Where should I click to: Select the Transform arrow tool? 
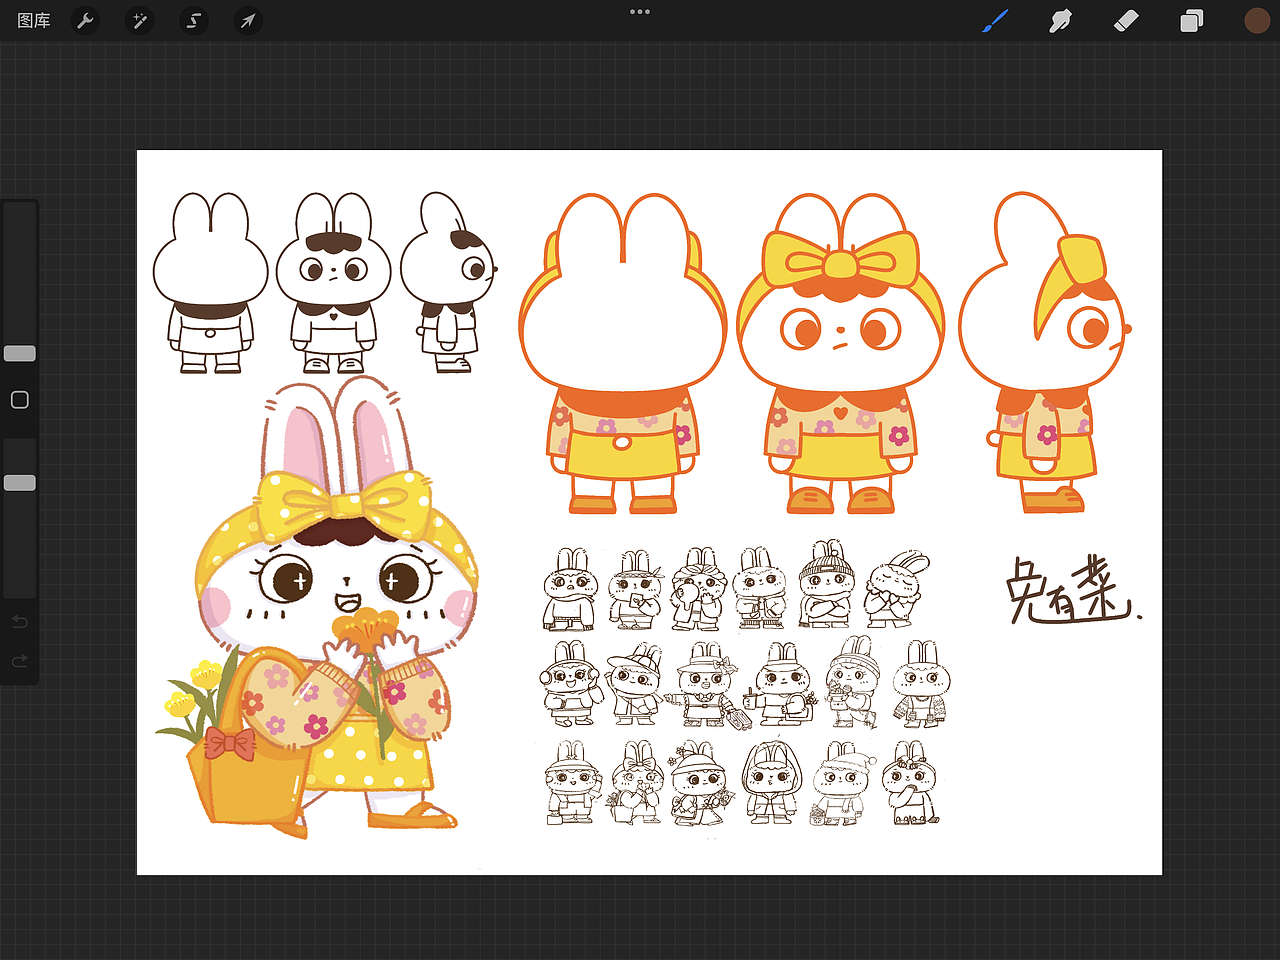[x=248, y=20]
